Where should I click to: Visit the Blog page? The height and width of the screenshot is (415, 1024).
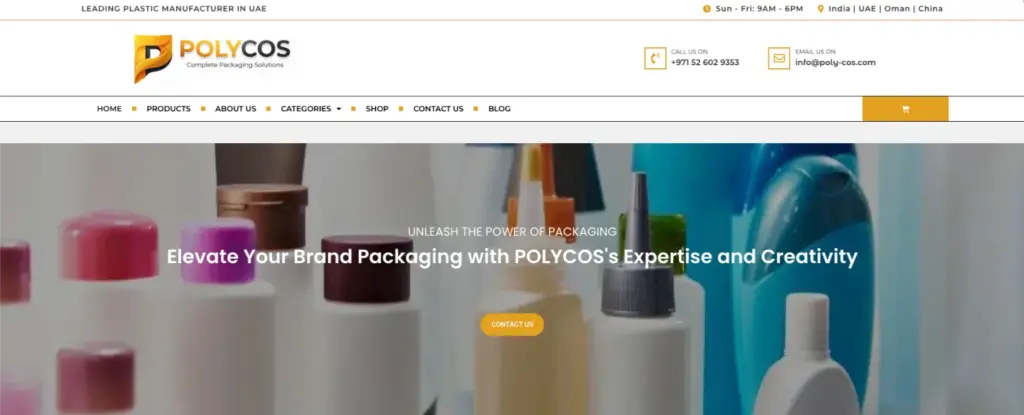tap(500, 109)
